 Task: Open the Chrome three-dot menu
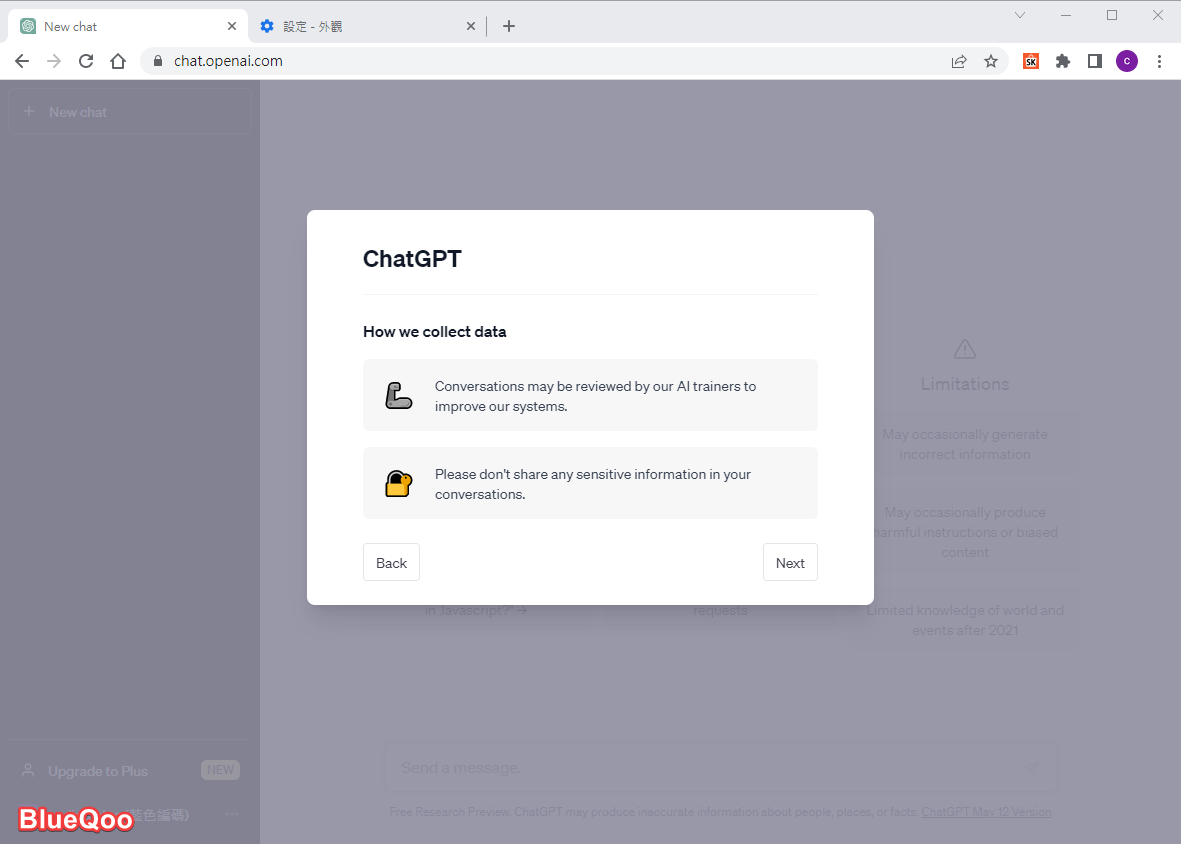(x=1159, y=61)
